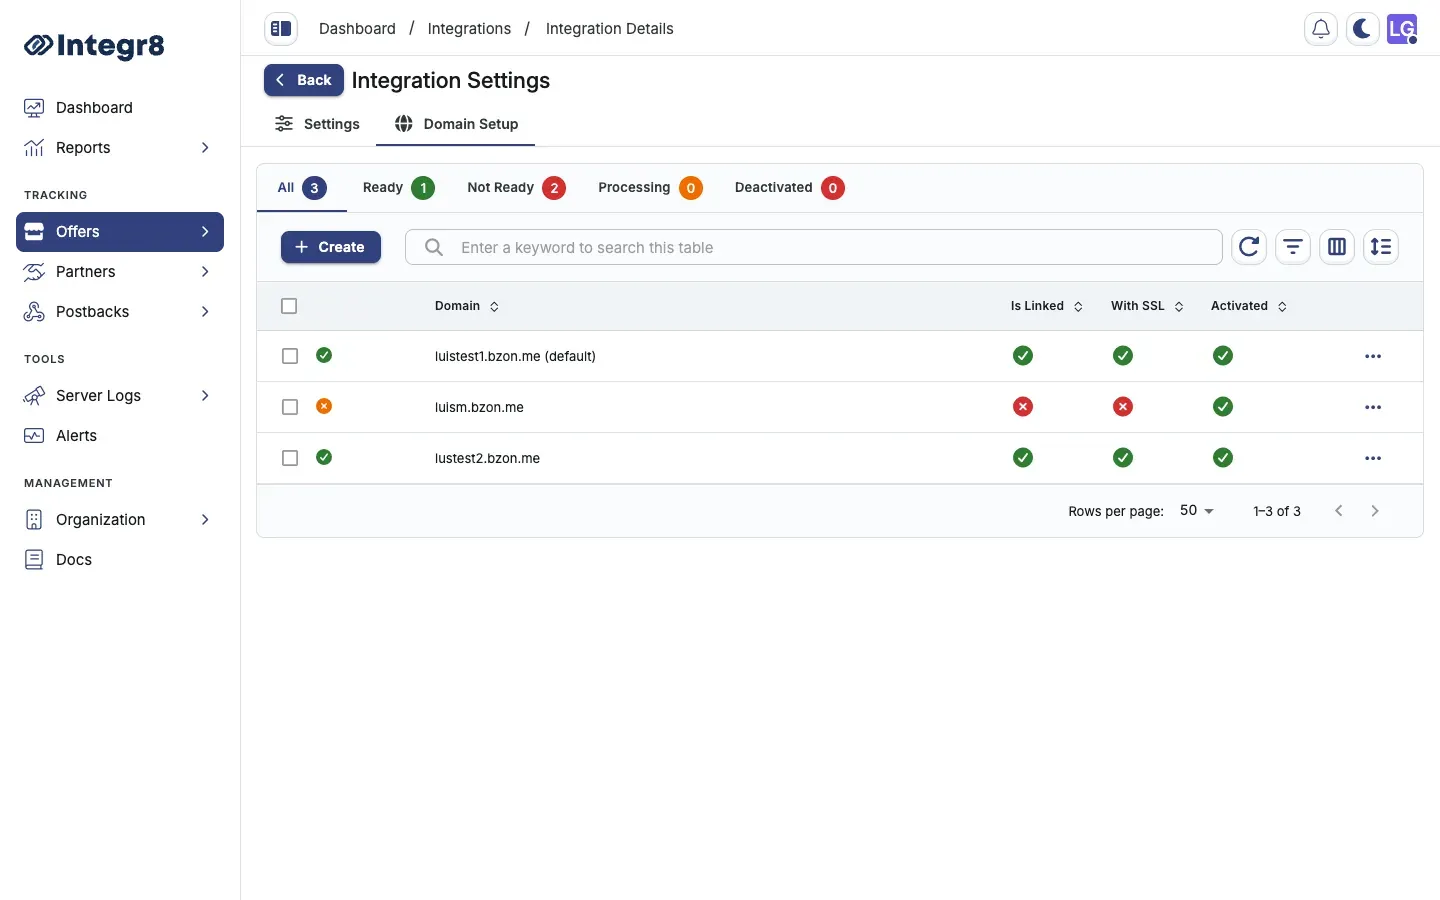Go to the next table page
Screen dimensions: 1440x900
click(x=1375, y=511)
